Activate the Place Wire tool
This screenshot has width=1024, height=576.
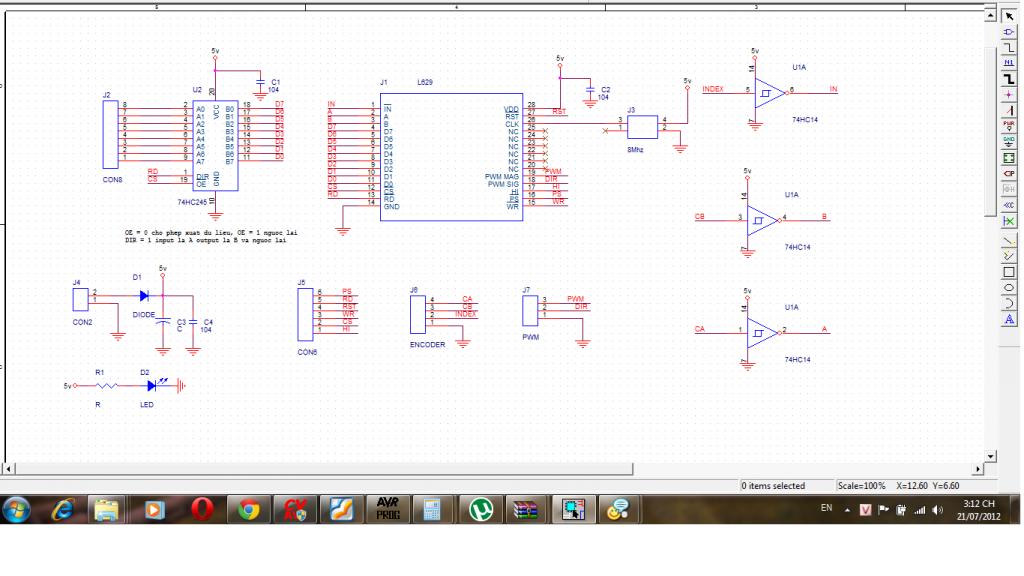(x=1009, y=47)
